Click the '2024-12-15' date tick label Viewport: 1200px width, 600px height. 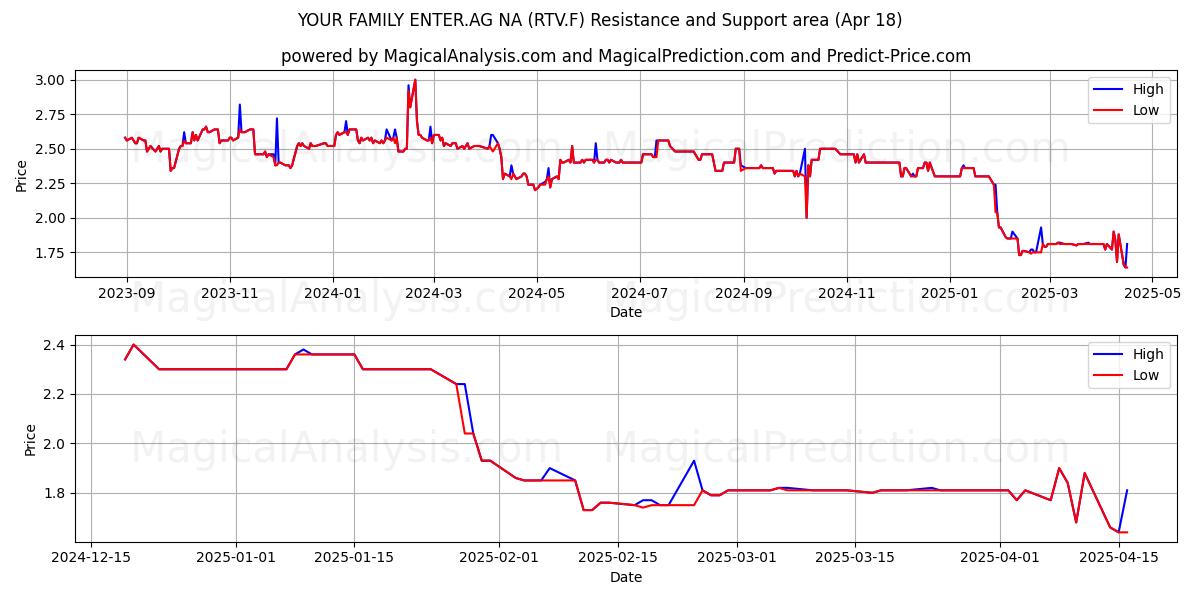click(92, 560)
